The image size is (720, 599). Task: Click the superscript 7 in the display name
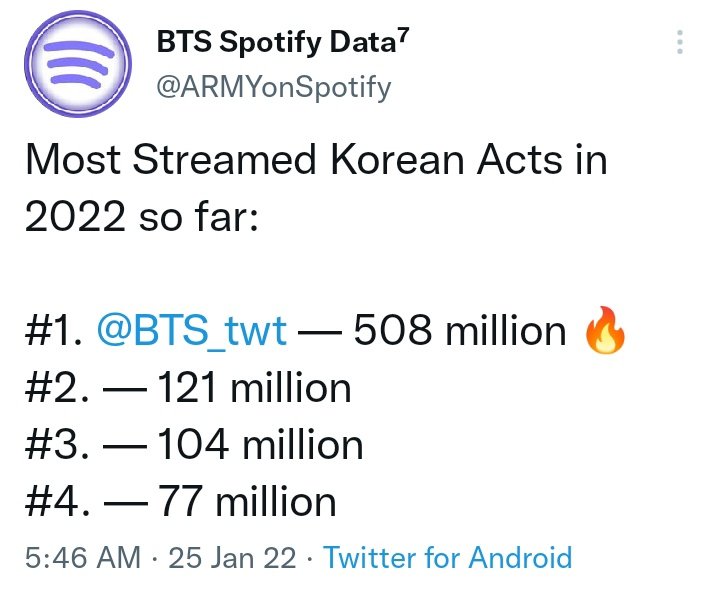(403, 35)
